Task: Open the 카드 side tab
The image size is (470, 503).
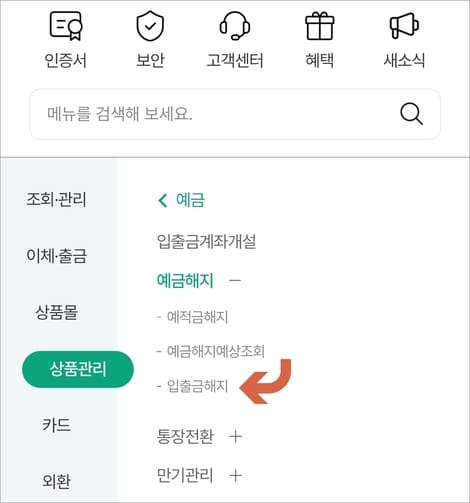Action: click(56, 425)
